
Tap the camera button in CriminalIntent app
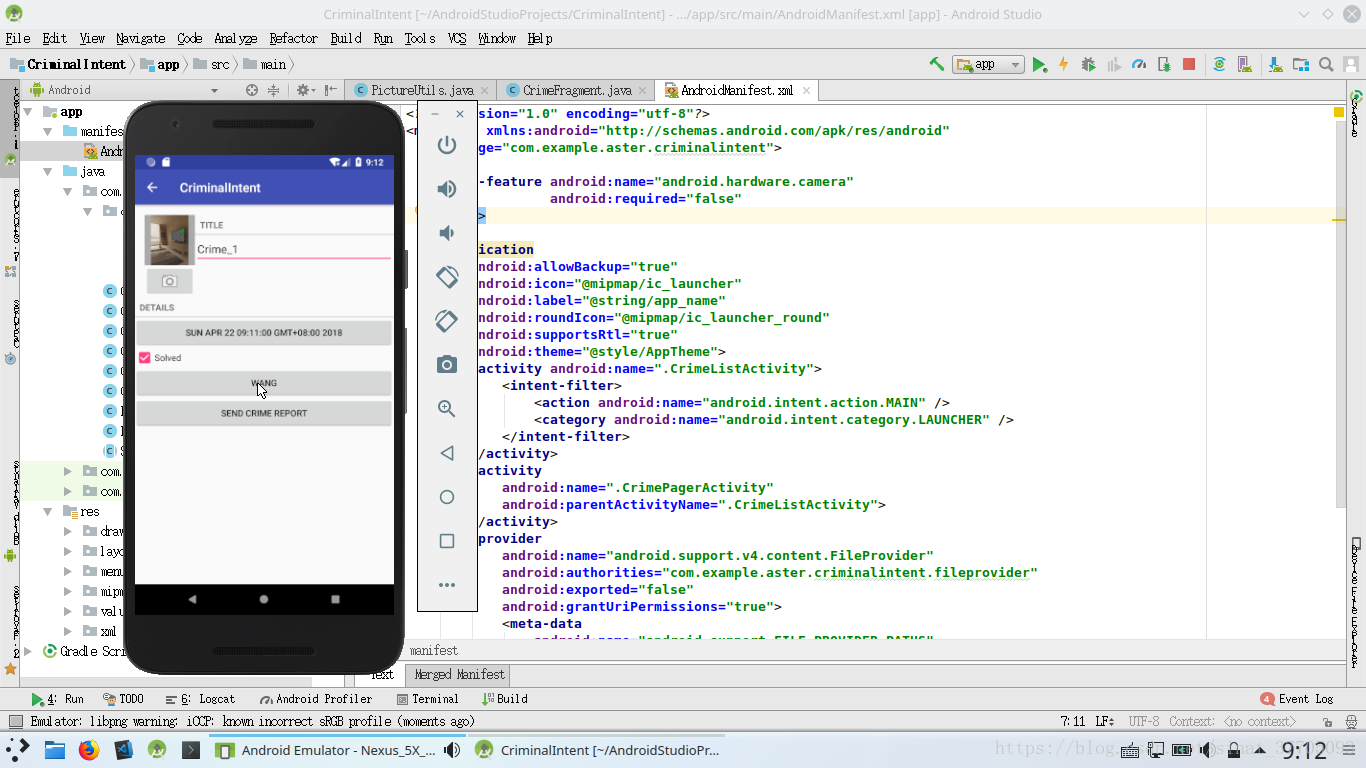click(x=169, y=282)
